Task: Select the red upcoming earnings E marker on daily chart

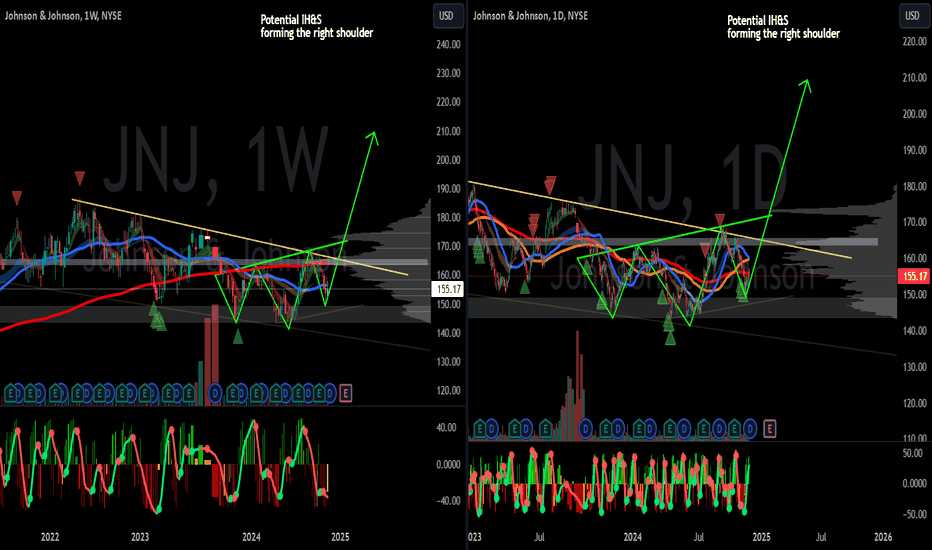Action: tap(770, 428)
